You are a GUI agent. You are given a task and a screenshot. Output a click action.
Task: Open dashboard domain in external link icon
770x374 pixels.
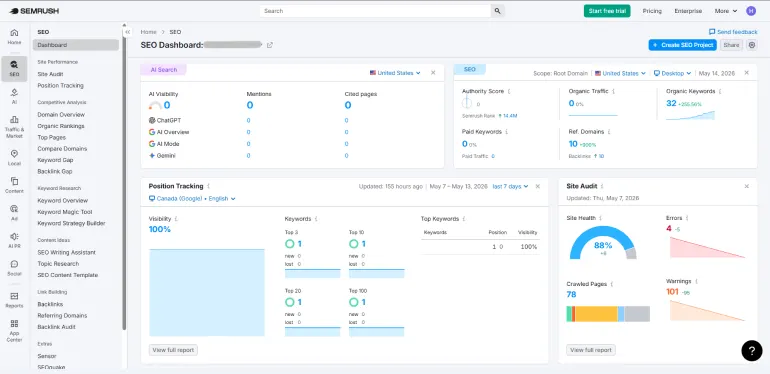click(x=270, y=45)
